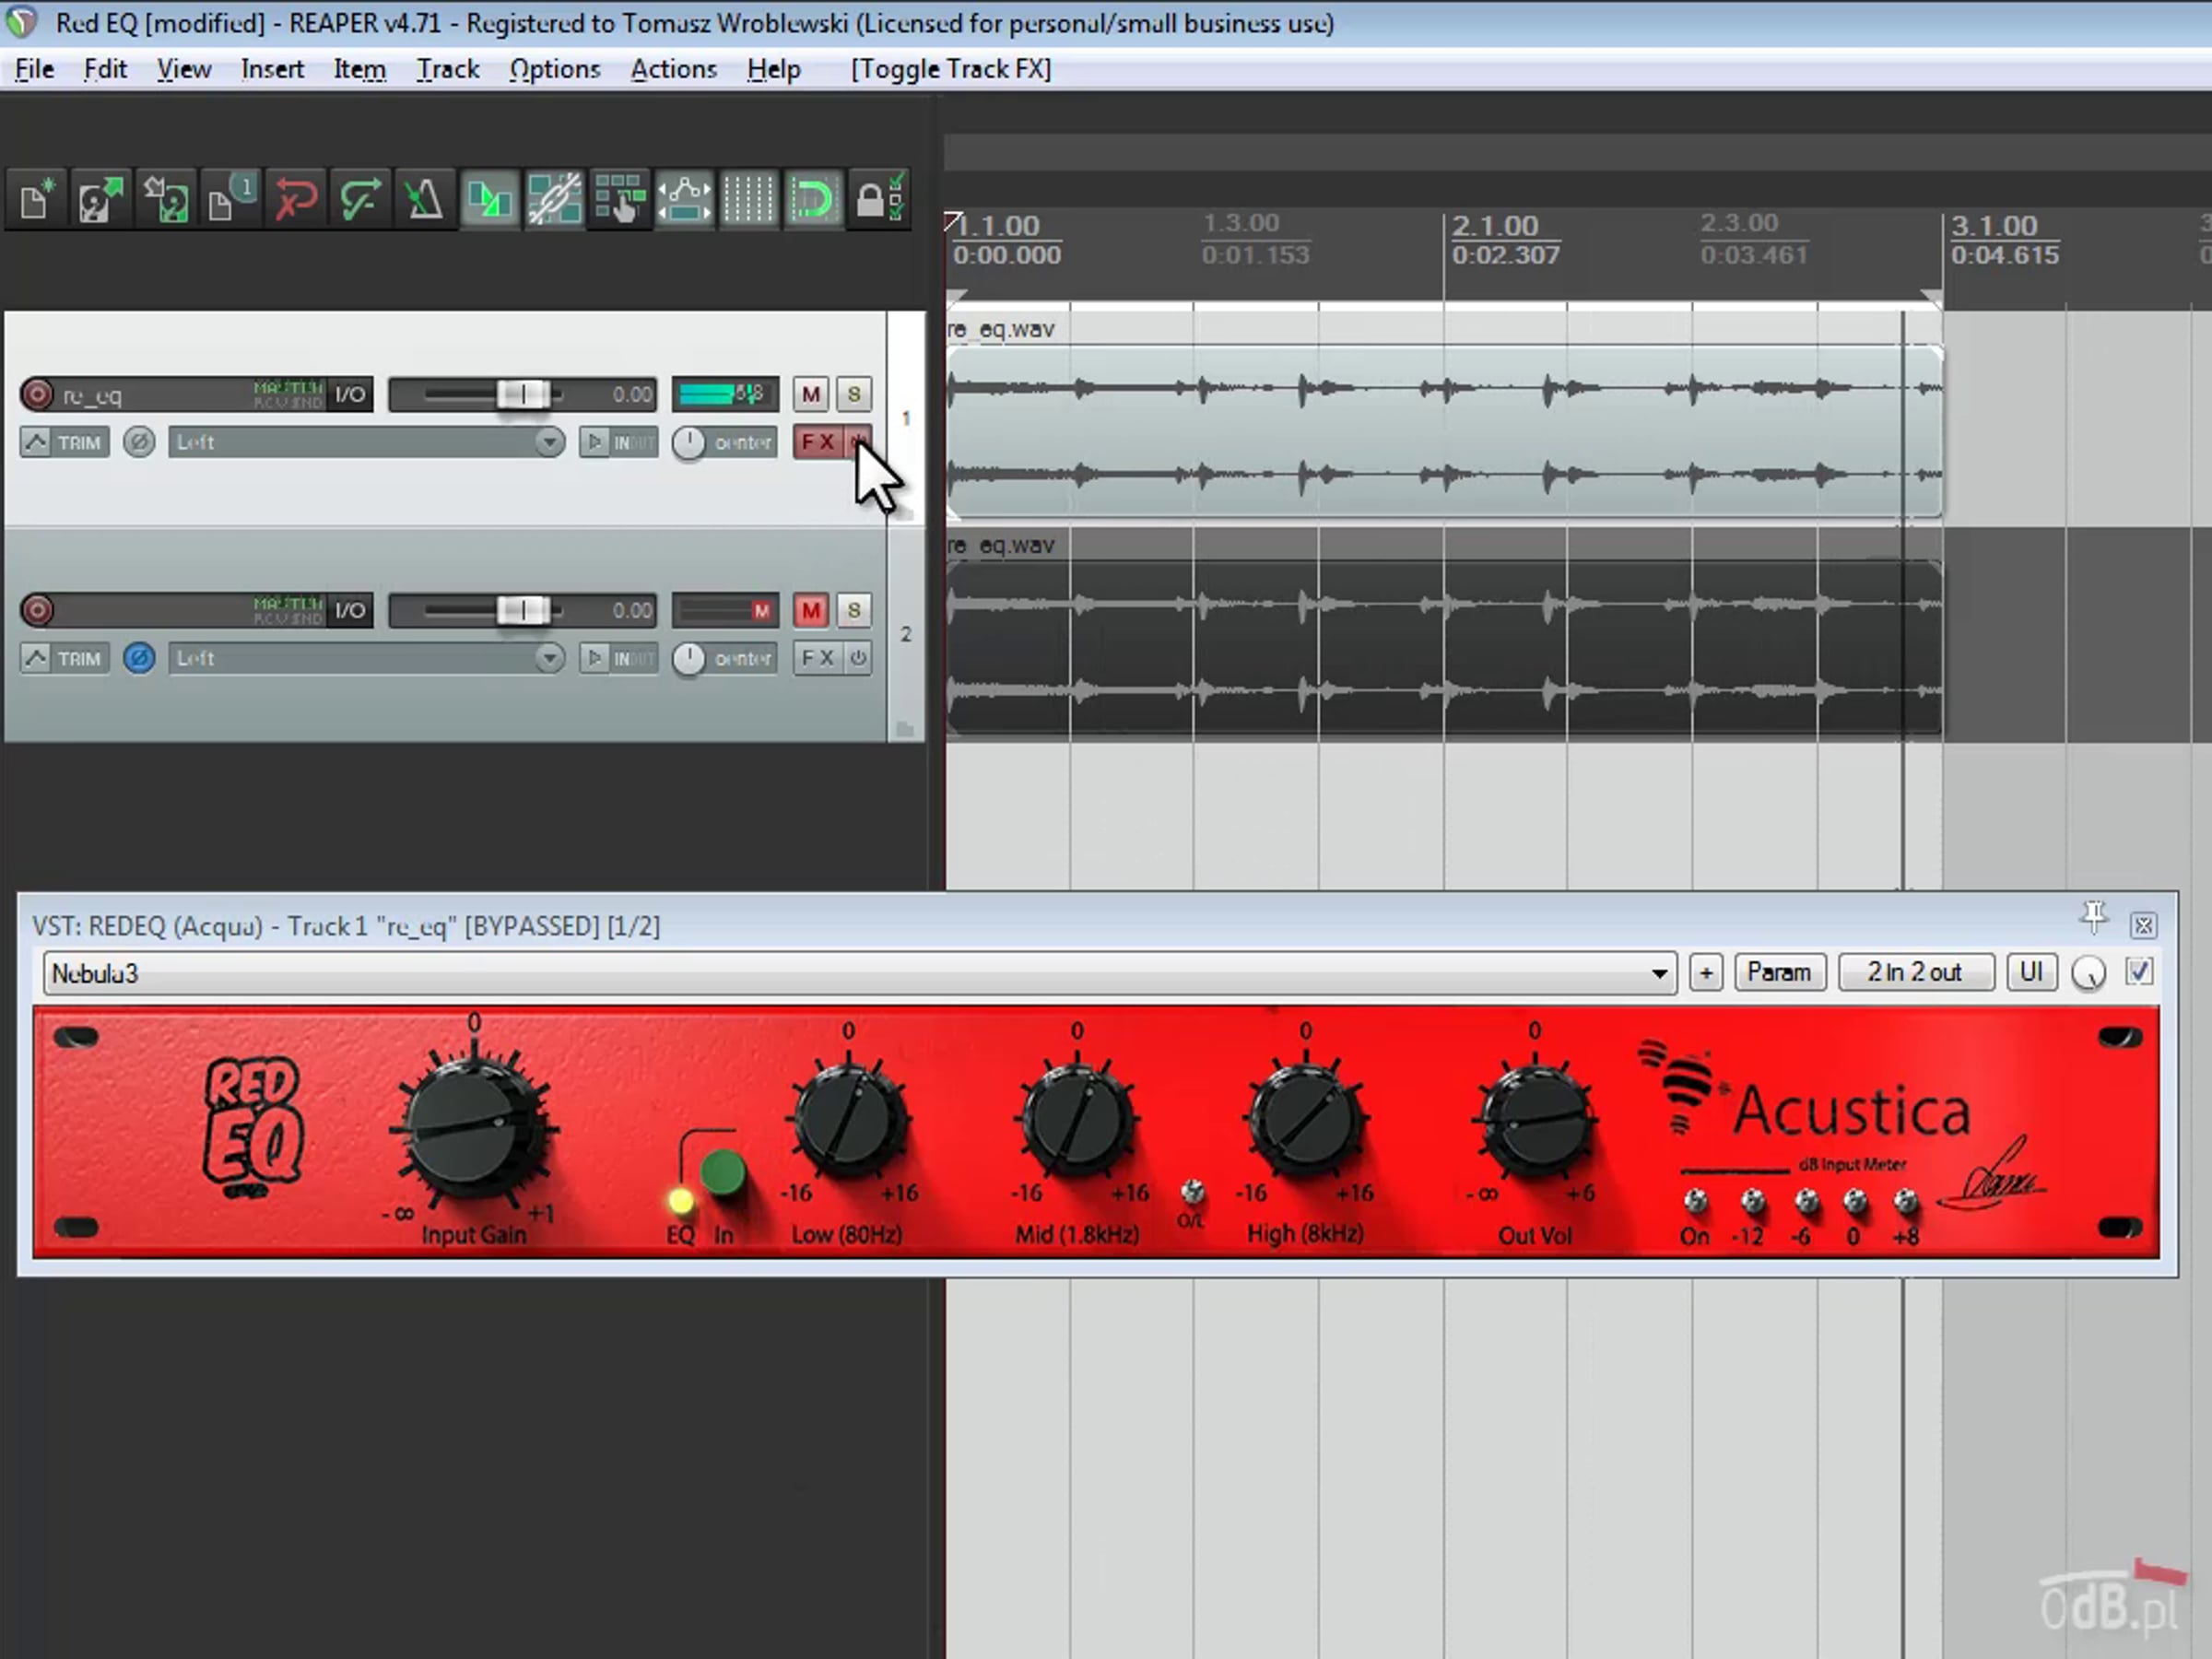The image size is (2212, 1659).
Task: Toggle locking toolbar icon
Action: tap(879, 199)
